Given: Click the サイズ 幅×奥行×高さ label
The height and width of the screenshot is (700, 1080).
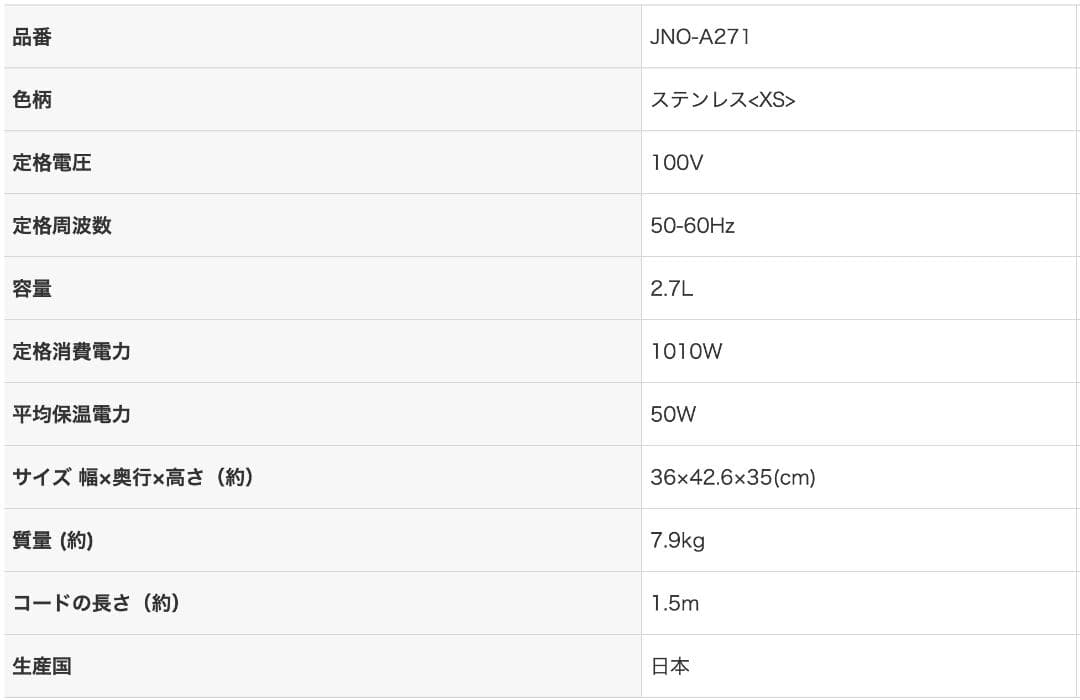Looking at the screenshot, I should pyautogui.click(x=133, y=478).
